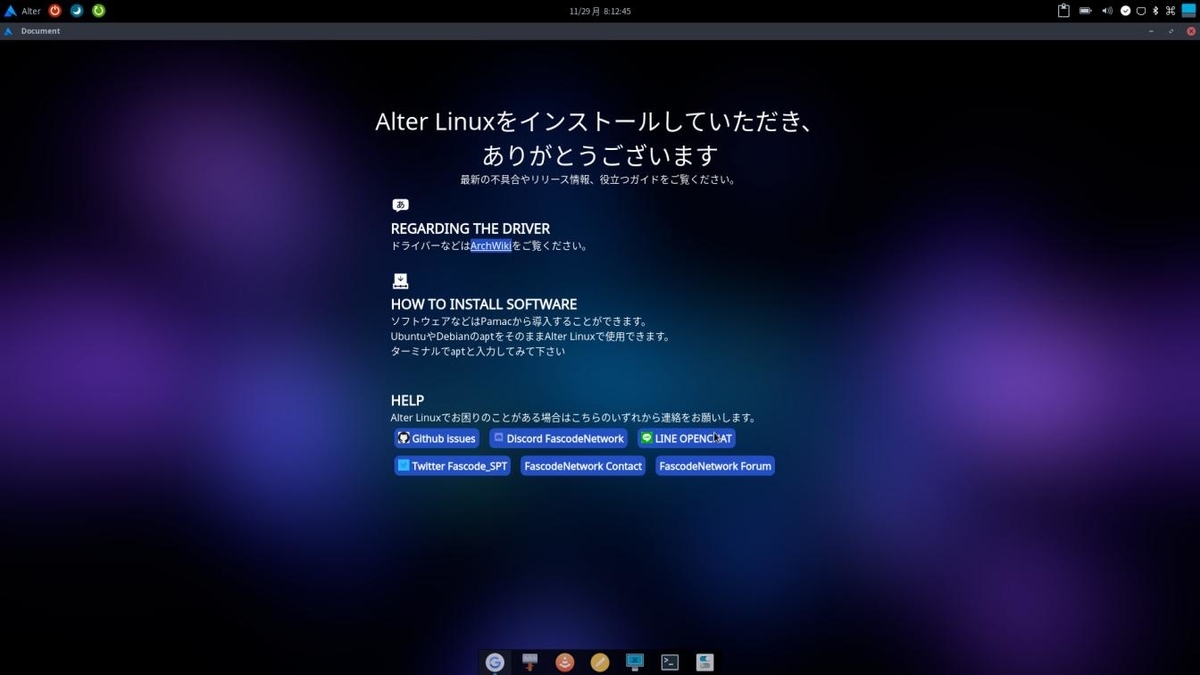Open the Alter application menu

click(x=23, y=11)
